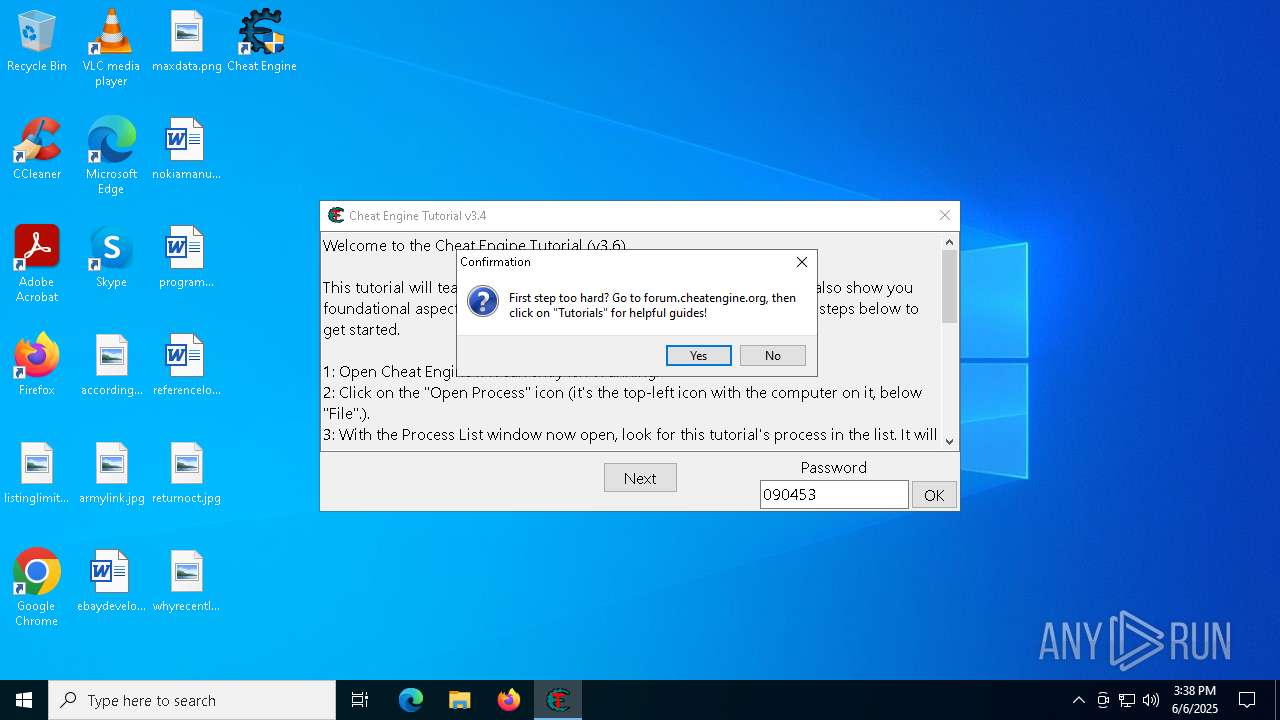Select the maxdata.png file icon
This screenshot has width=1280, height=720.
187,41
